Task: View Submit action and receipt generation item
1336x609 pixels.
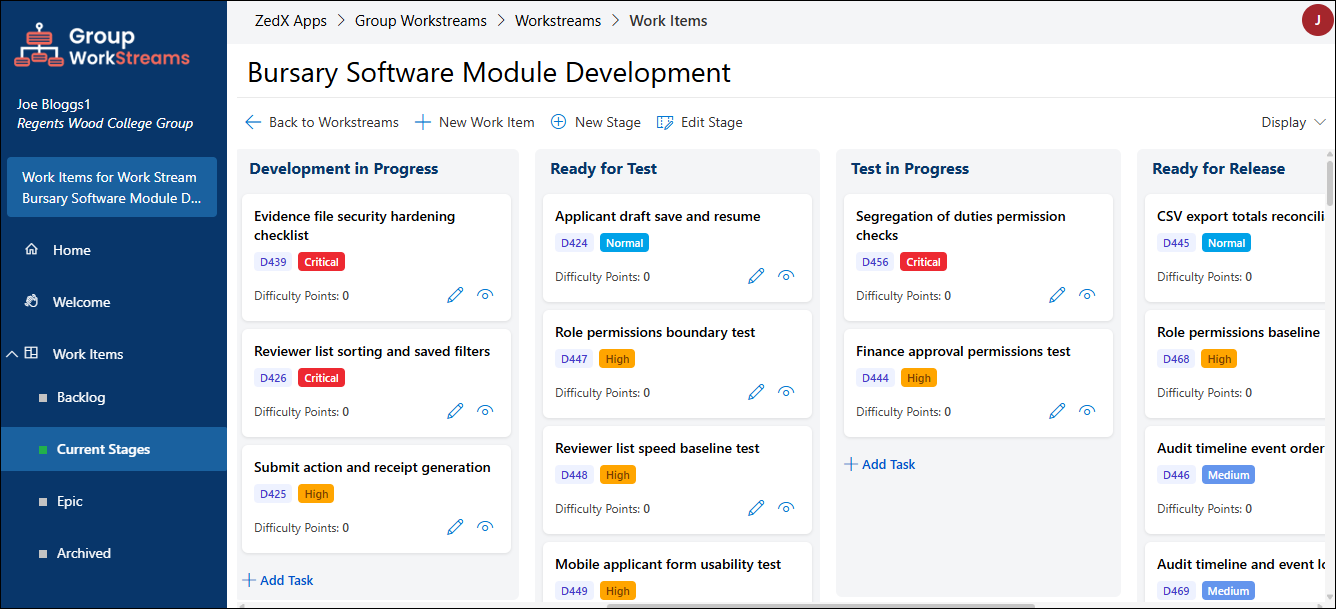Action: pos(486,527)
